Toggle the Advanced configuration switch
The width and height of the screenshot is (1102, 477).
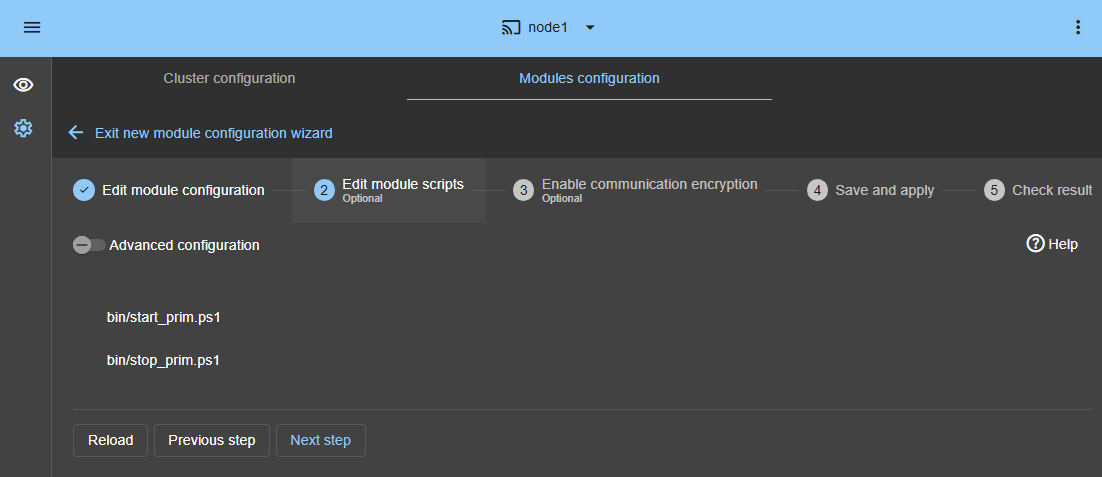click(89, 245)
